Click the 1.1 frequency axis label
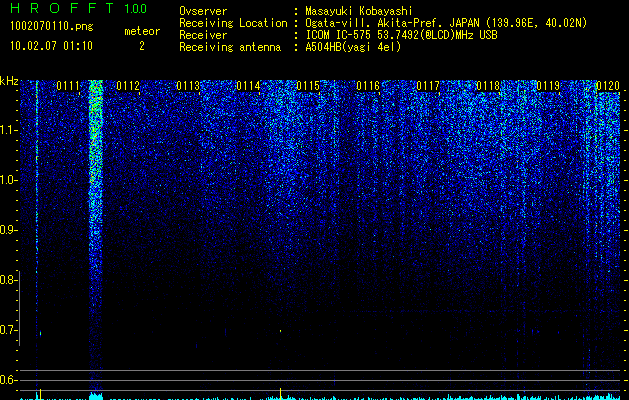 (8, 130)
